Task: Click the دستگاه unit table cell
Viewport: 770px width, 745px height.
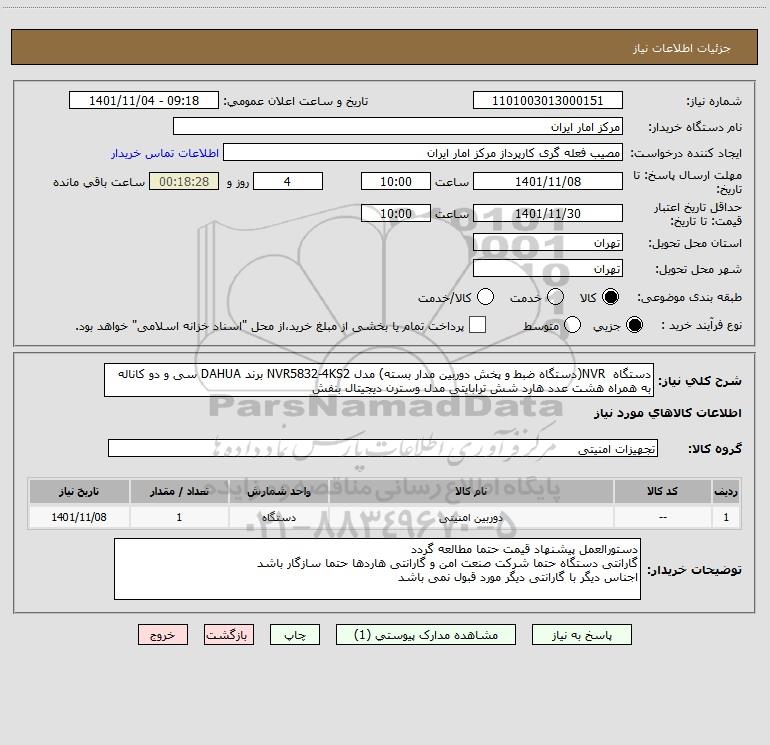Action: coord(278,518)
